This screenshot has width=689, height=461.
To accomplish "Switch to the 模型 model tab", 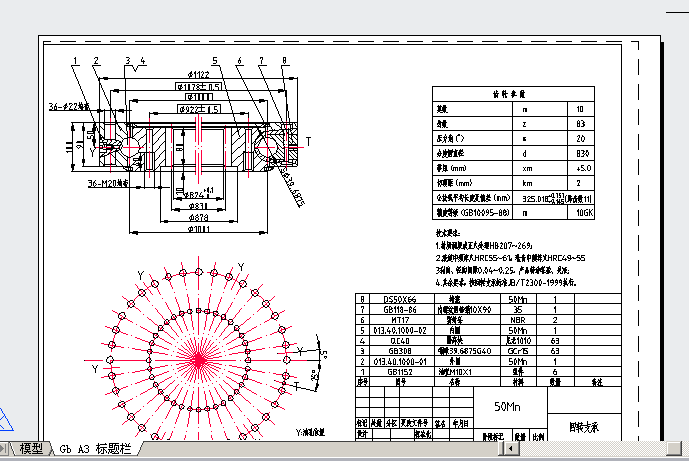I will 31,449.
